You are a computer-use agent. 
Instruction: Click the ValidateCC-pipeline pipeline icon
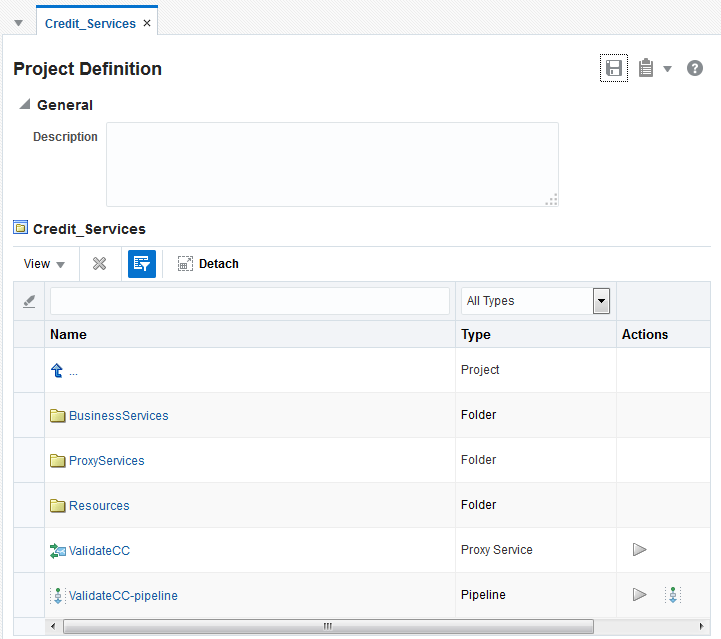tap(57, 596)
